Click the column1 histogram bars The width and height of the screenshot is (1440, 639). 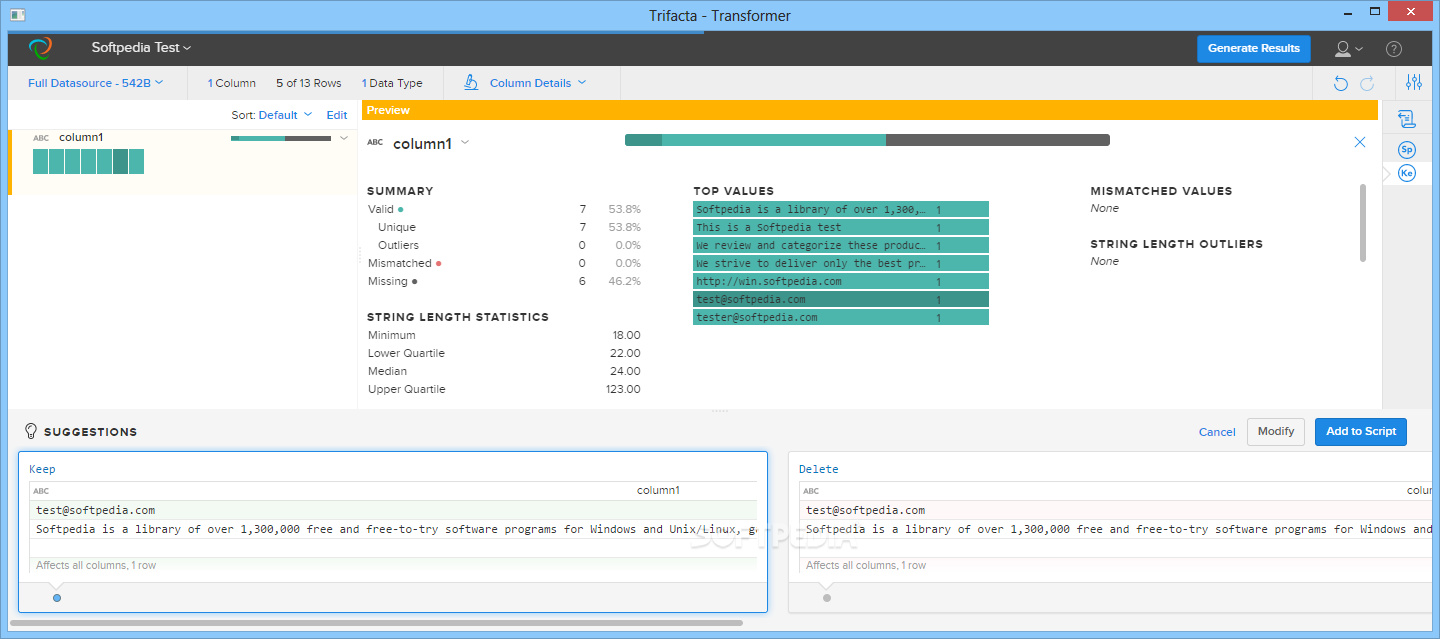pyautogui.click(x=88, y=161)
